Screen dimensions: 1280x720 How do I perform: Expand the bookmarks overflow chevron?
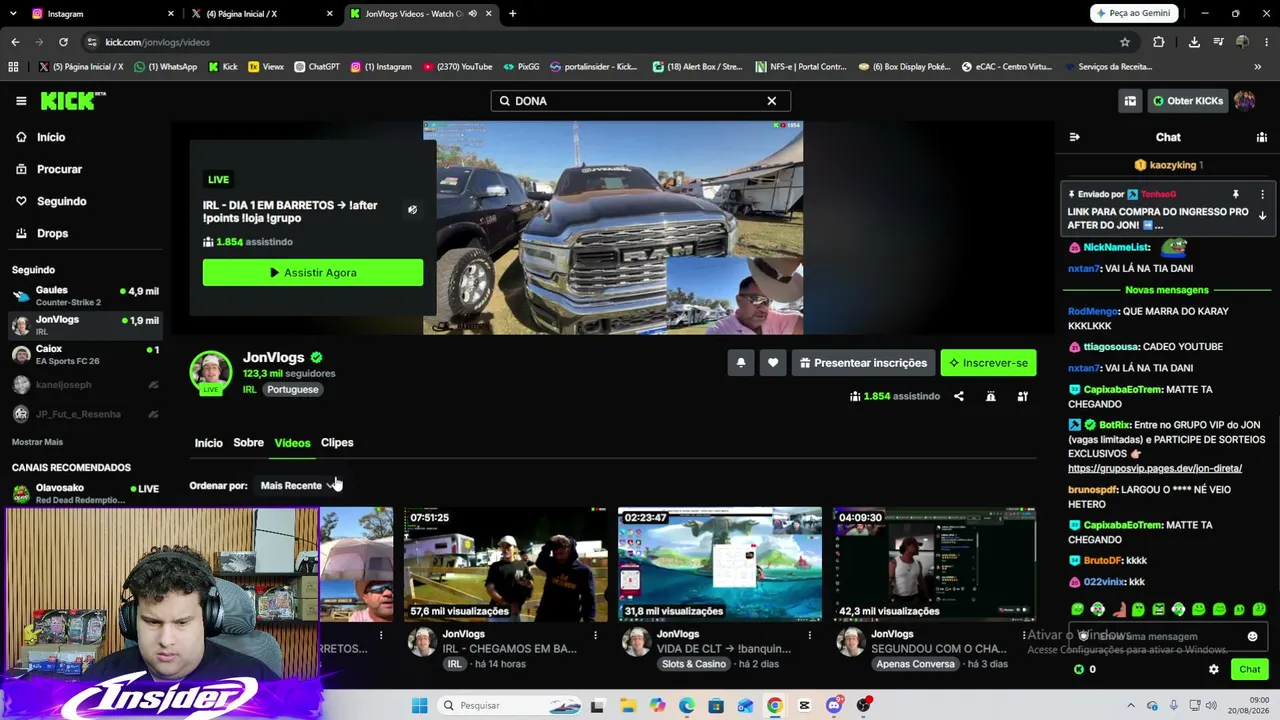[1257, 67]
